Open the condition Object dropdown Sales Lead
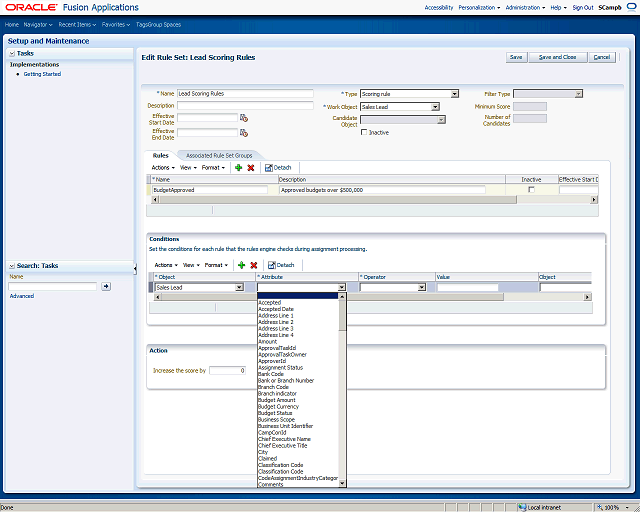 [x=240, y=287]
